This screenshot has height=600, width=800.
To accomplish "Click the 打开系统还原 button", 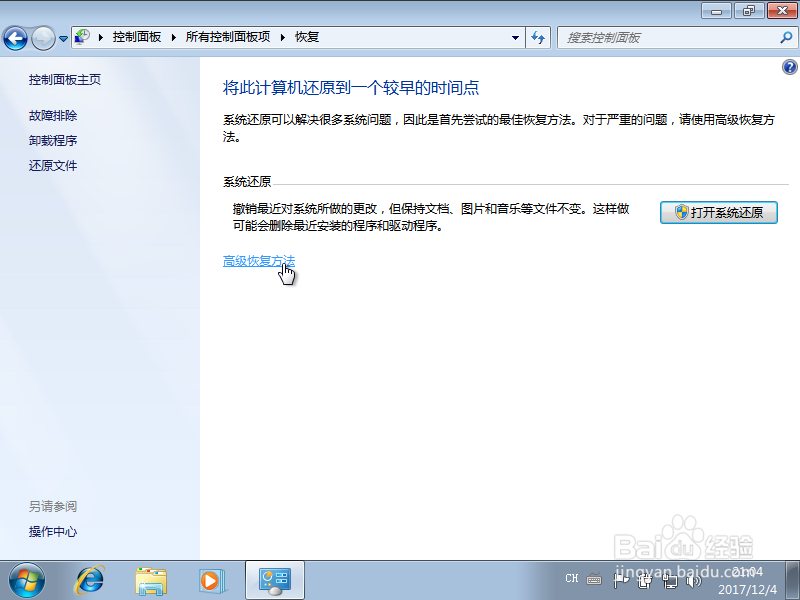I will point(719,213).
